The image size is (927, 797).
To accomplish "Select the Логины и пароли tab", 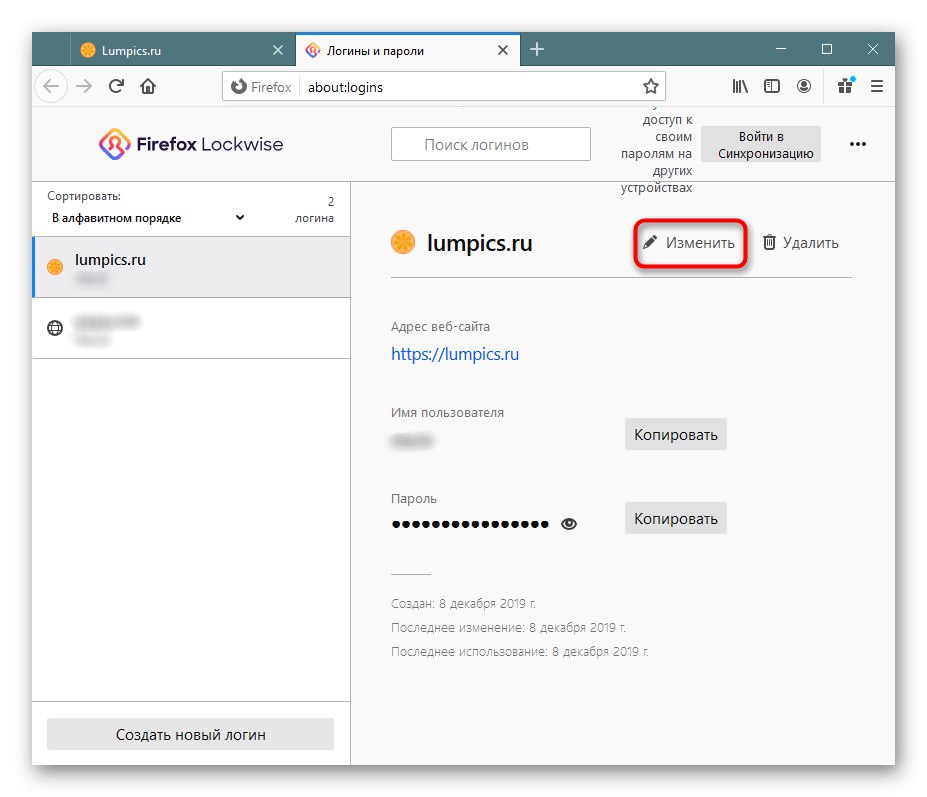I will (408, 50).
